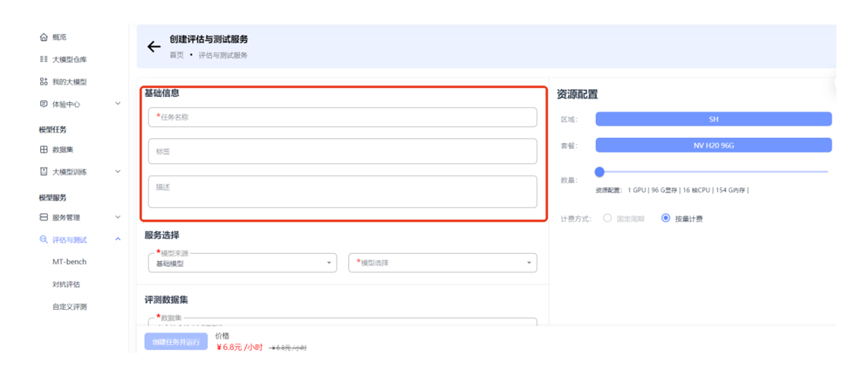
Task: Open 数据集 grid icon in sidebar
Action: [44, 150]
